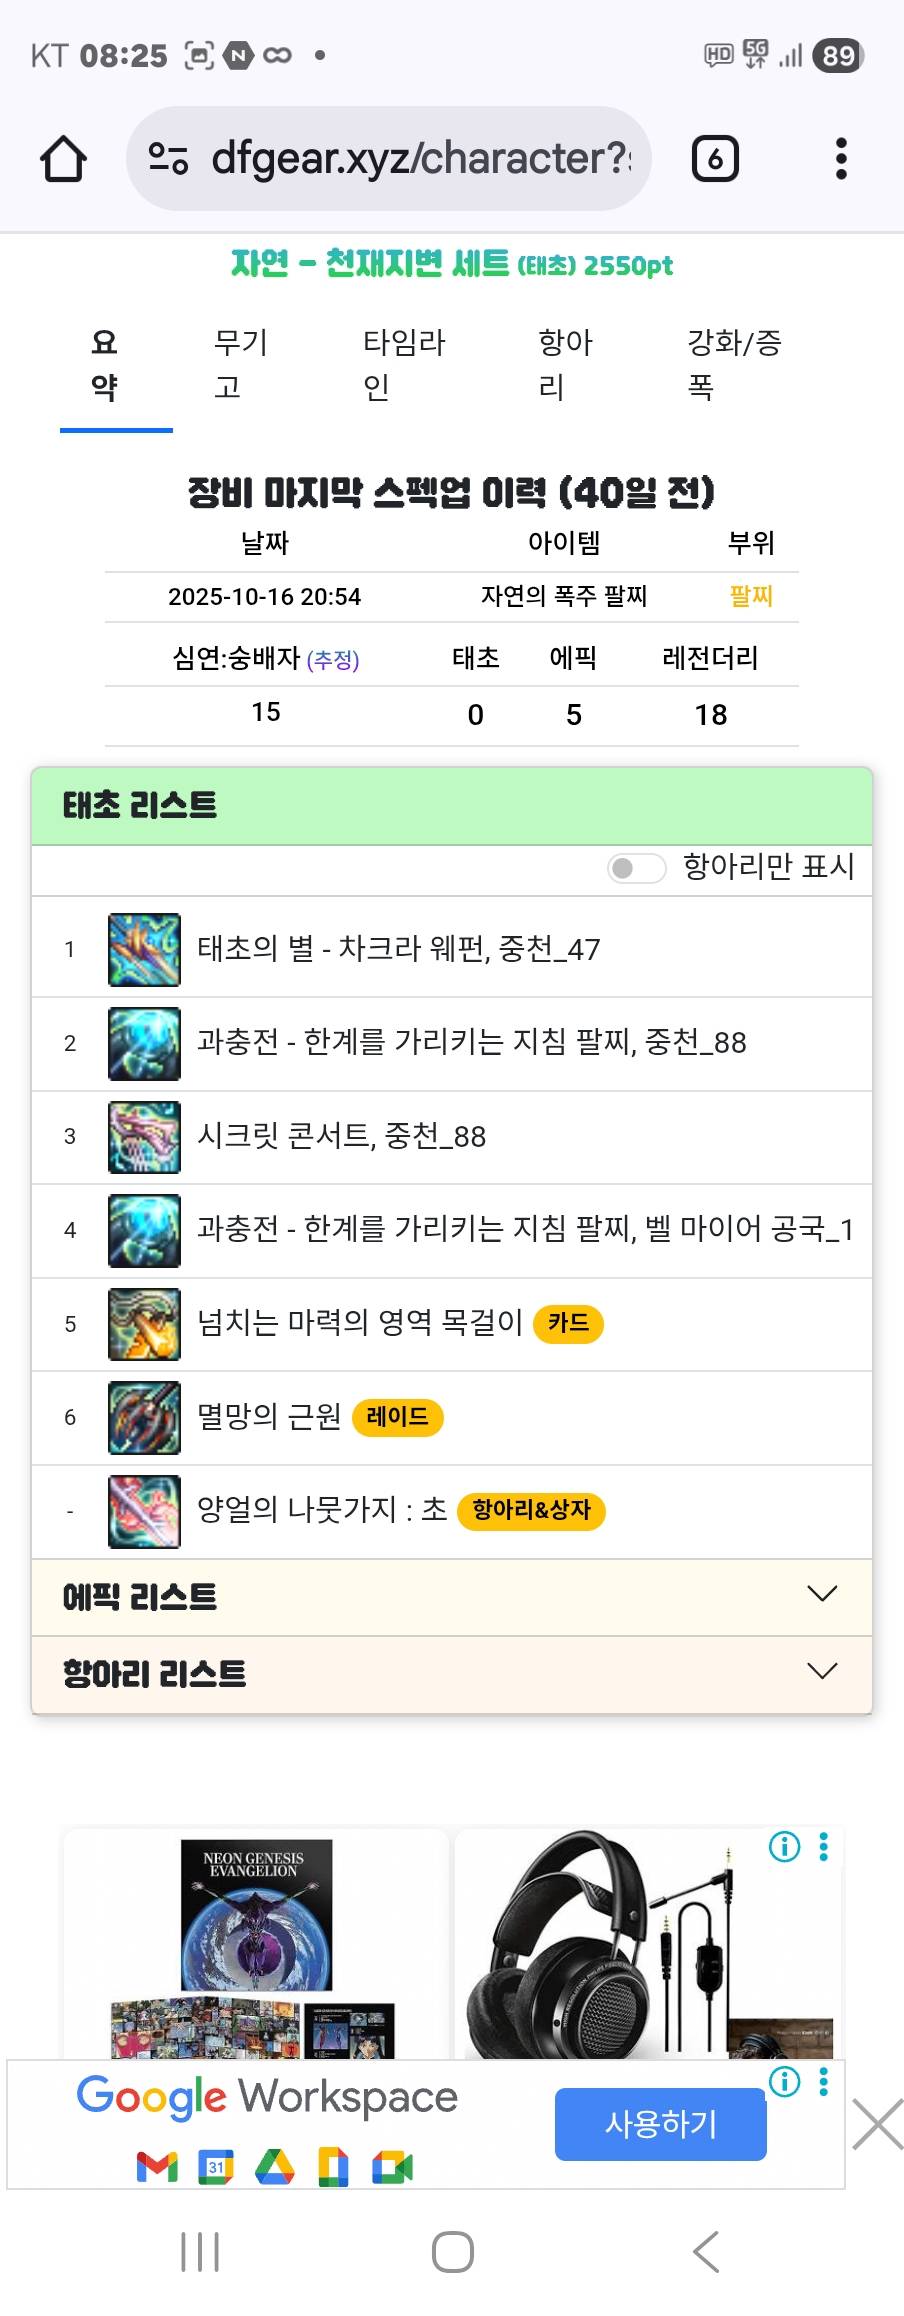This screenshot has width=904, height=2316.
Task: Expand the 에픽 리스트 section
Action: tap(451, 1597)
